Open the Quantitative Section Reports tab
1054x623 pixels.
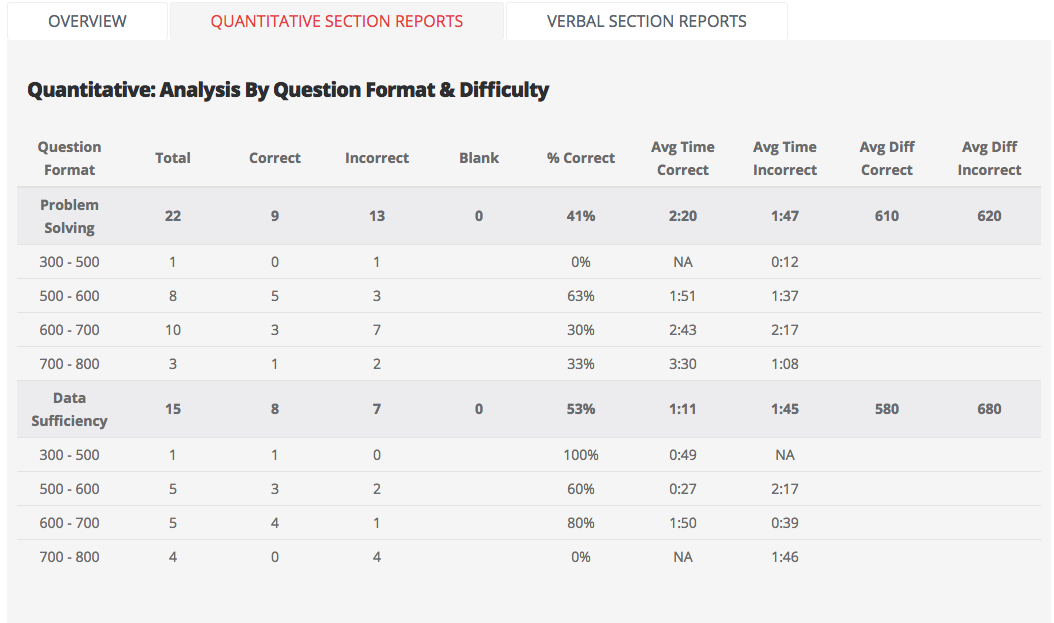[337, 21]
